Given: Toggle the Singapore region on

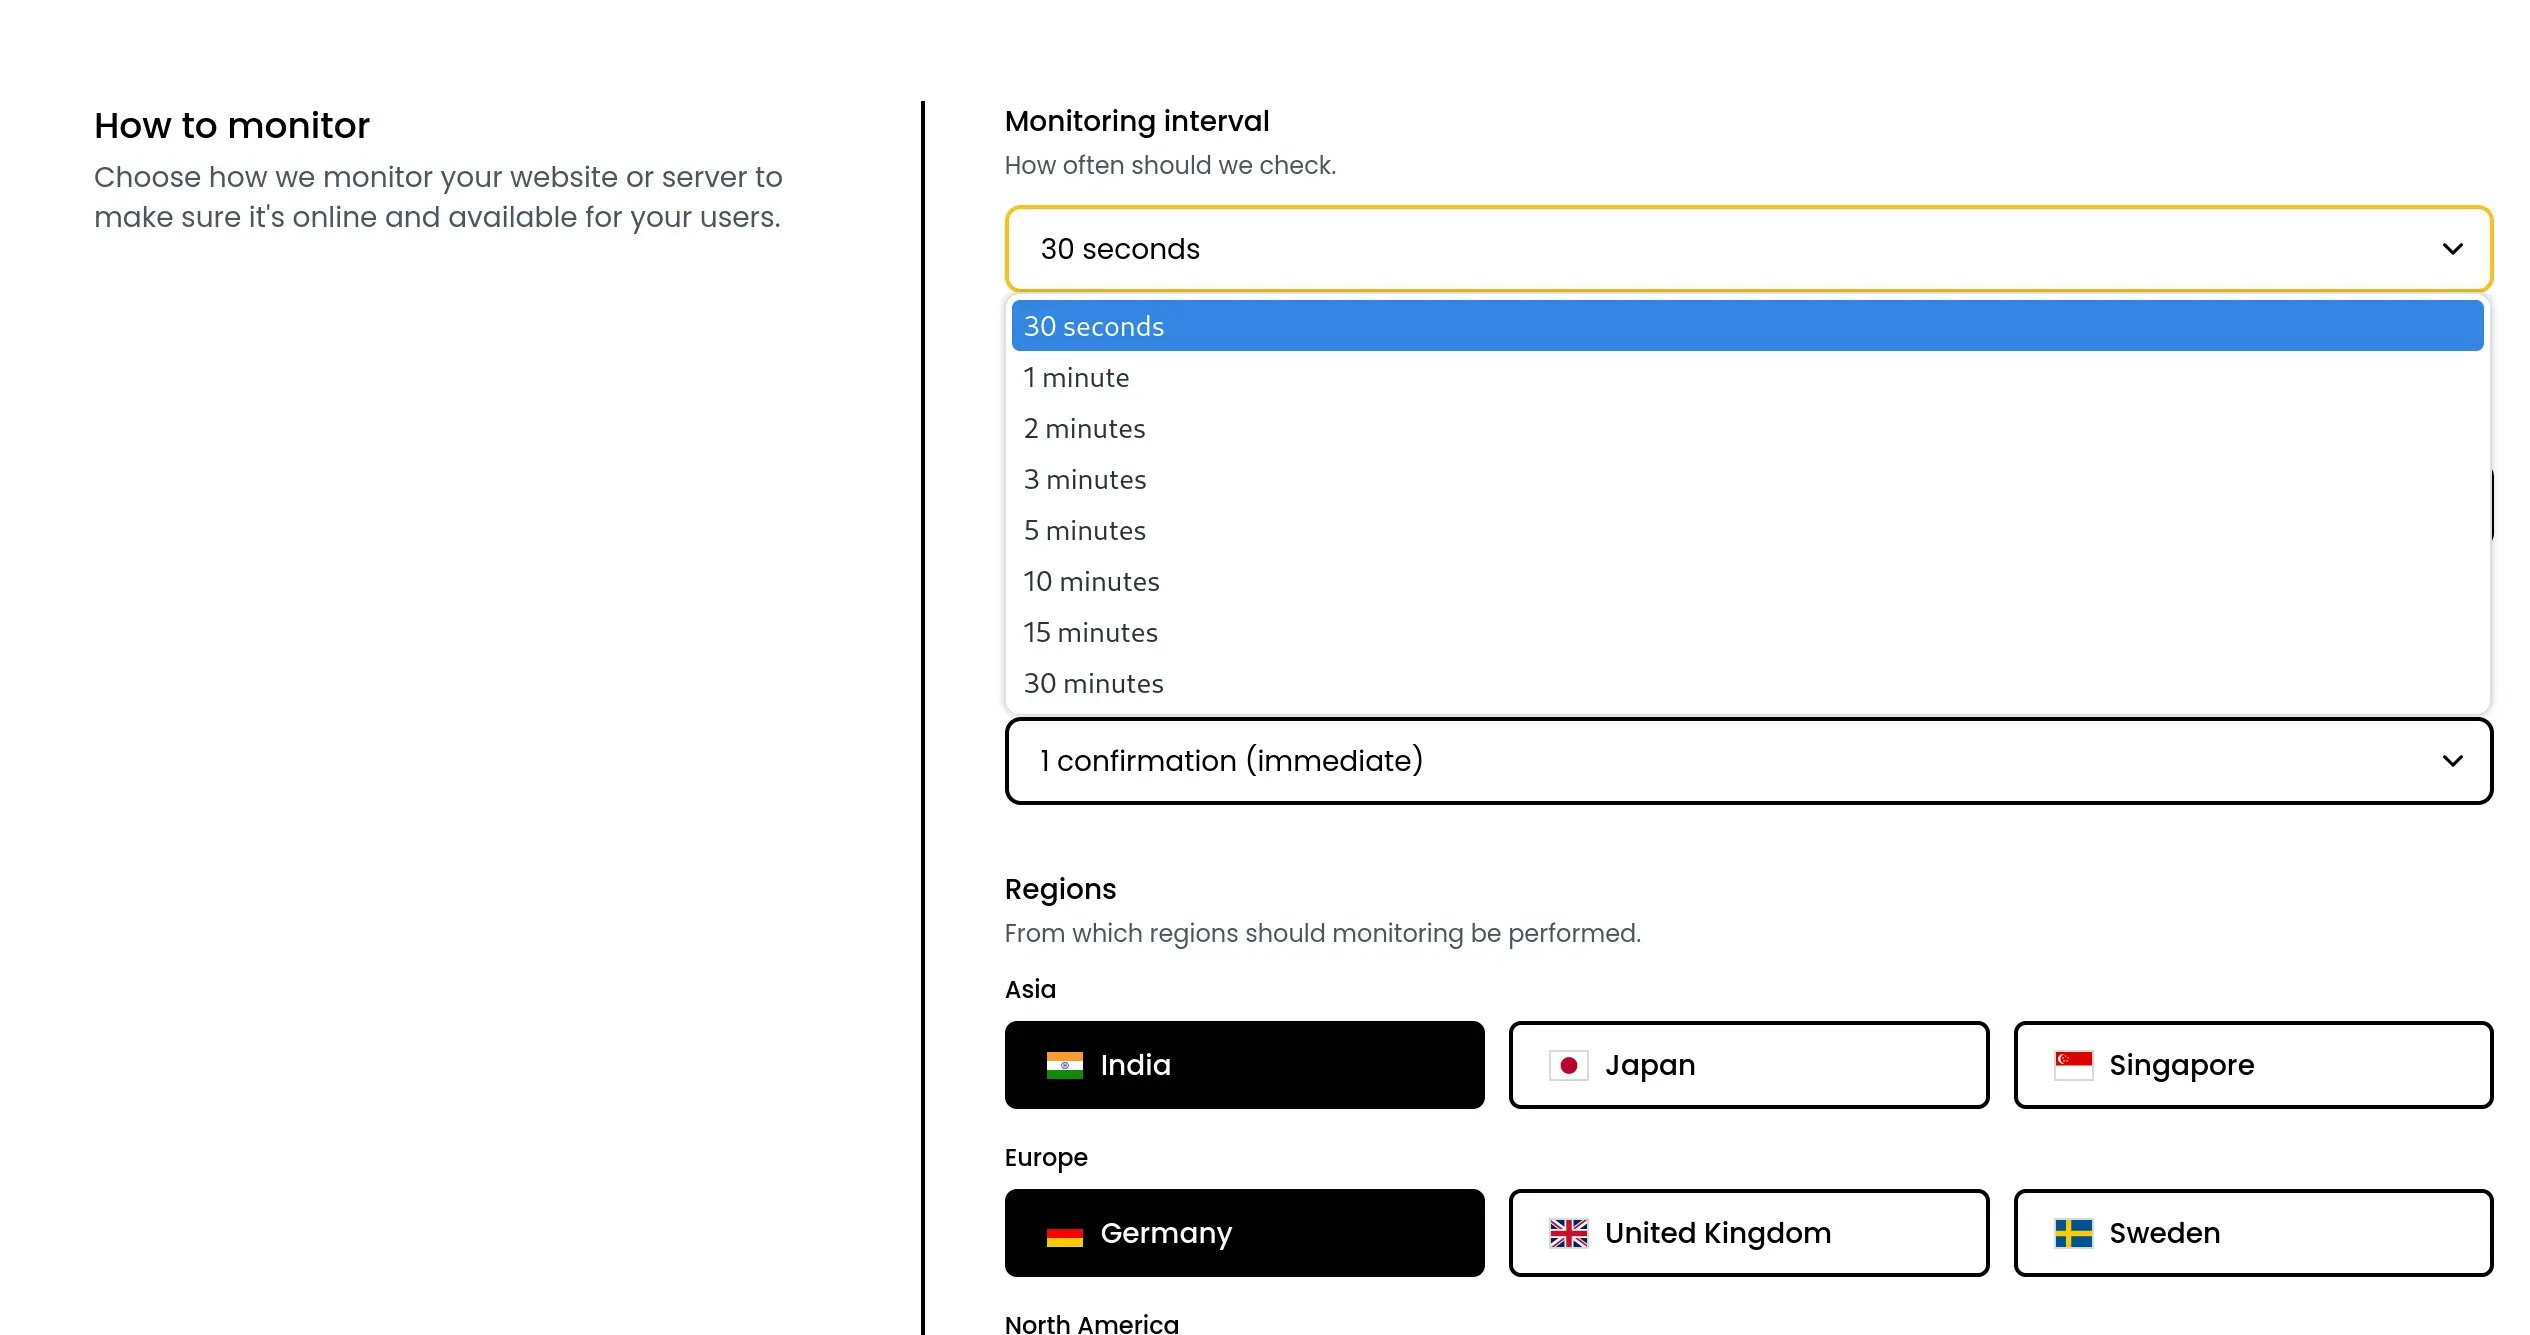Looking at the screenshot, I should pyautogui.click(x=2253, y=1065).
